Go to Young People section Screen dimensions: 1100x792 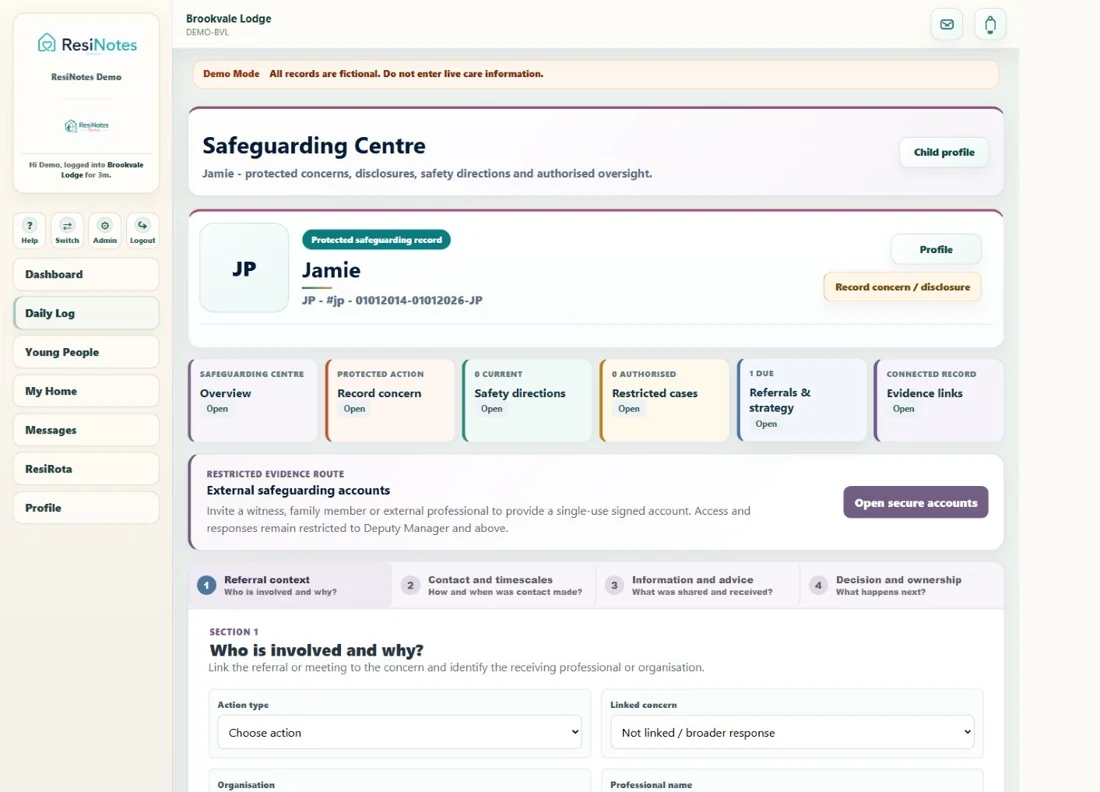tap(86, 352)
